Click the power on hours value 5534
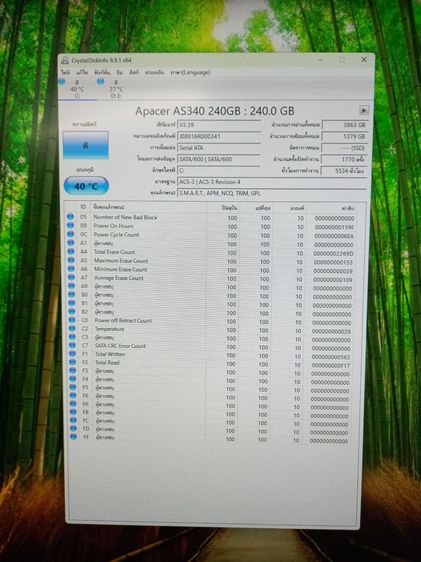The height and width of the screenshot is (562, 421). pos(344,171)
